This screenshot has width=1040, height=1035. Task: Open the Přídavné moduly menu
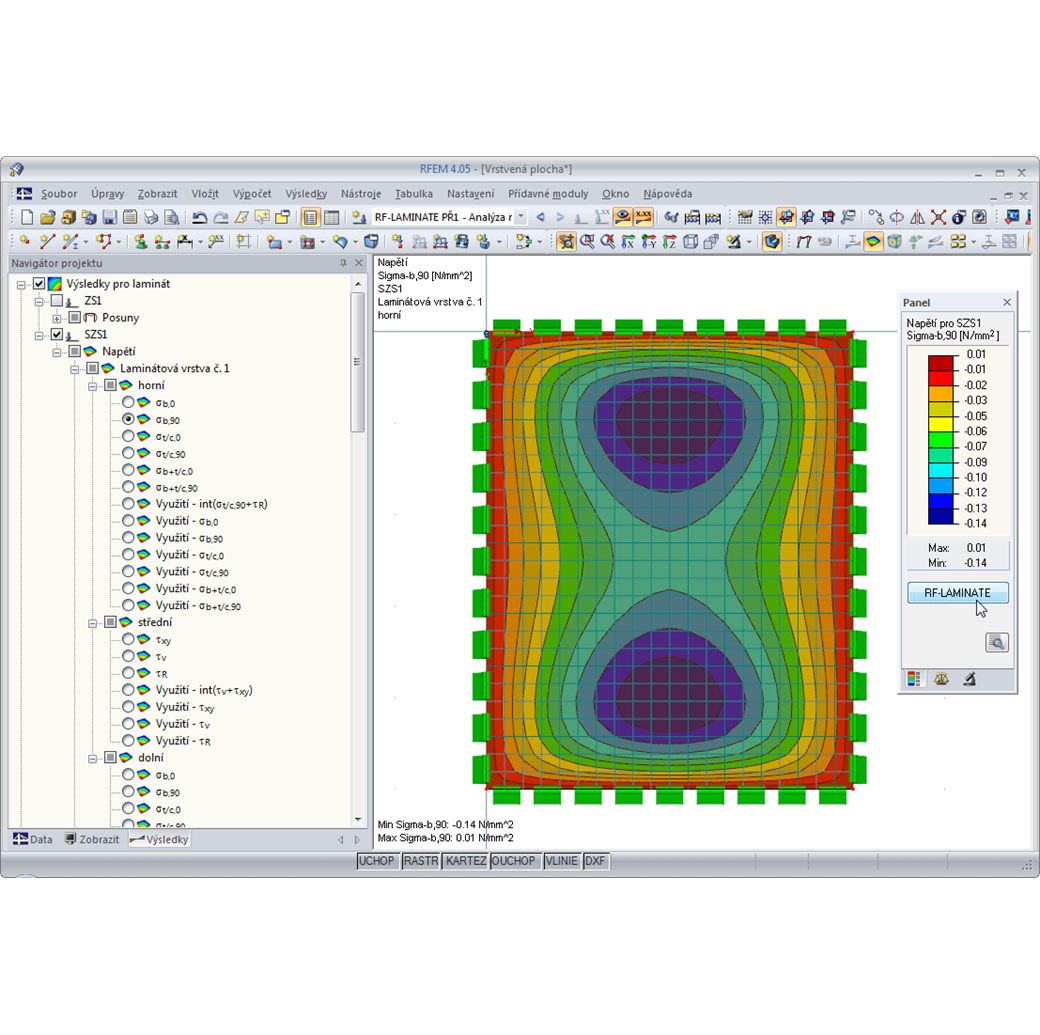(x=548, y=194)
